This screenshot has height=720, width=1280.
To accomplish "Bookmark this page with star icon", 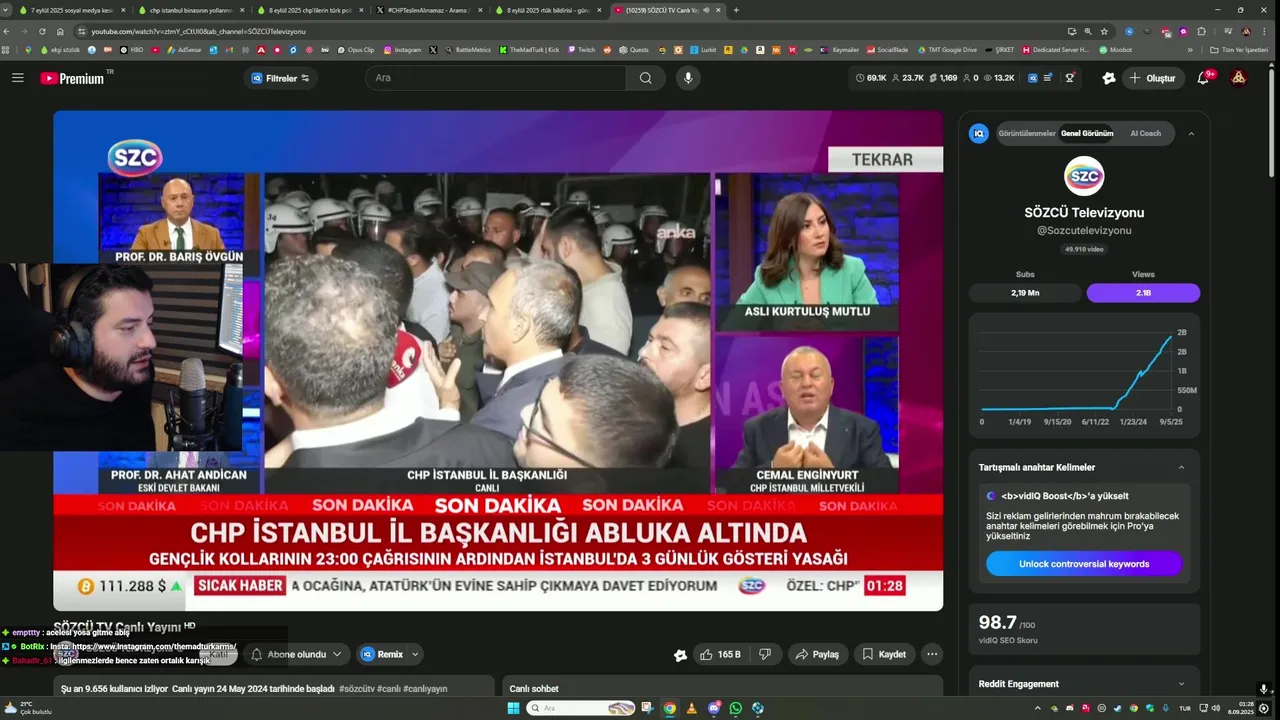I will click(1104, 31).
